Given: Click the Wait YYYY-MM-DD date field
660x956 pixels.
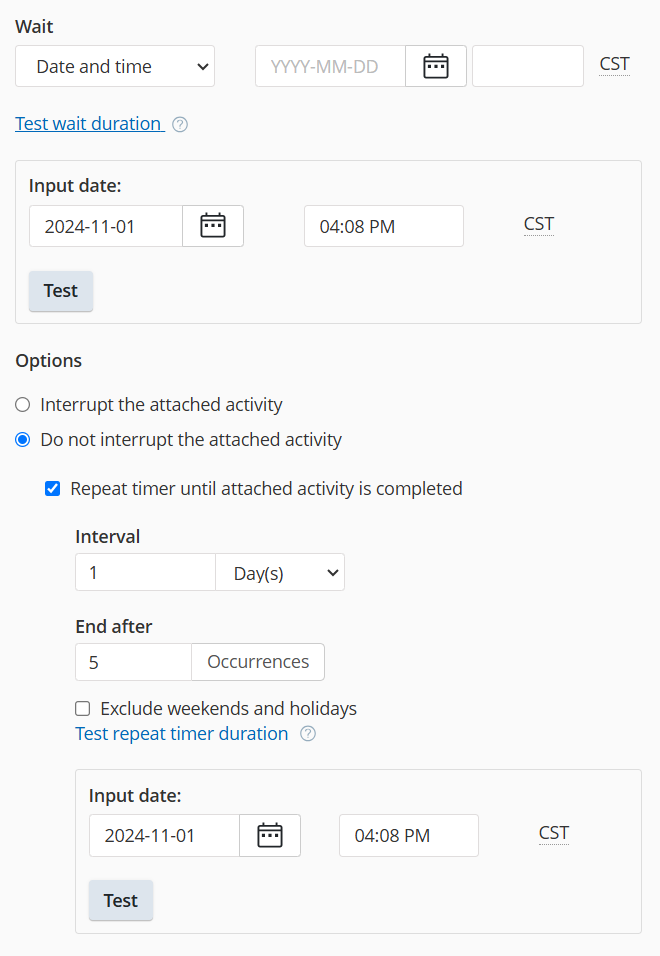Looking at the screenshot, I should point(330,67).
